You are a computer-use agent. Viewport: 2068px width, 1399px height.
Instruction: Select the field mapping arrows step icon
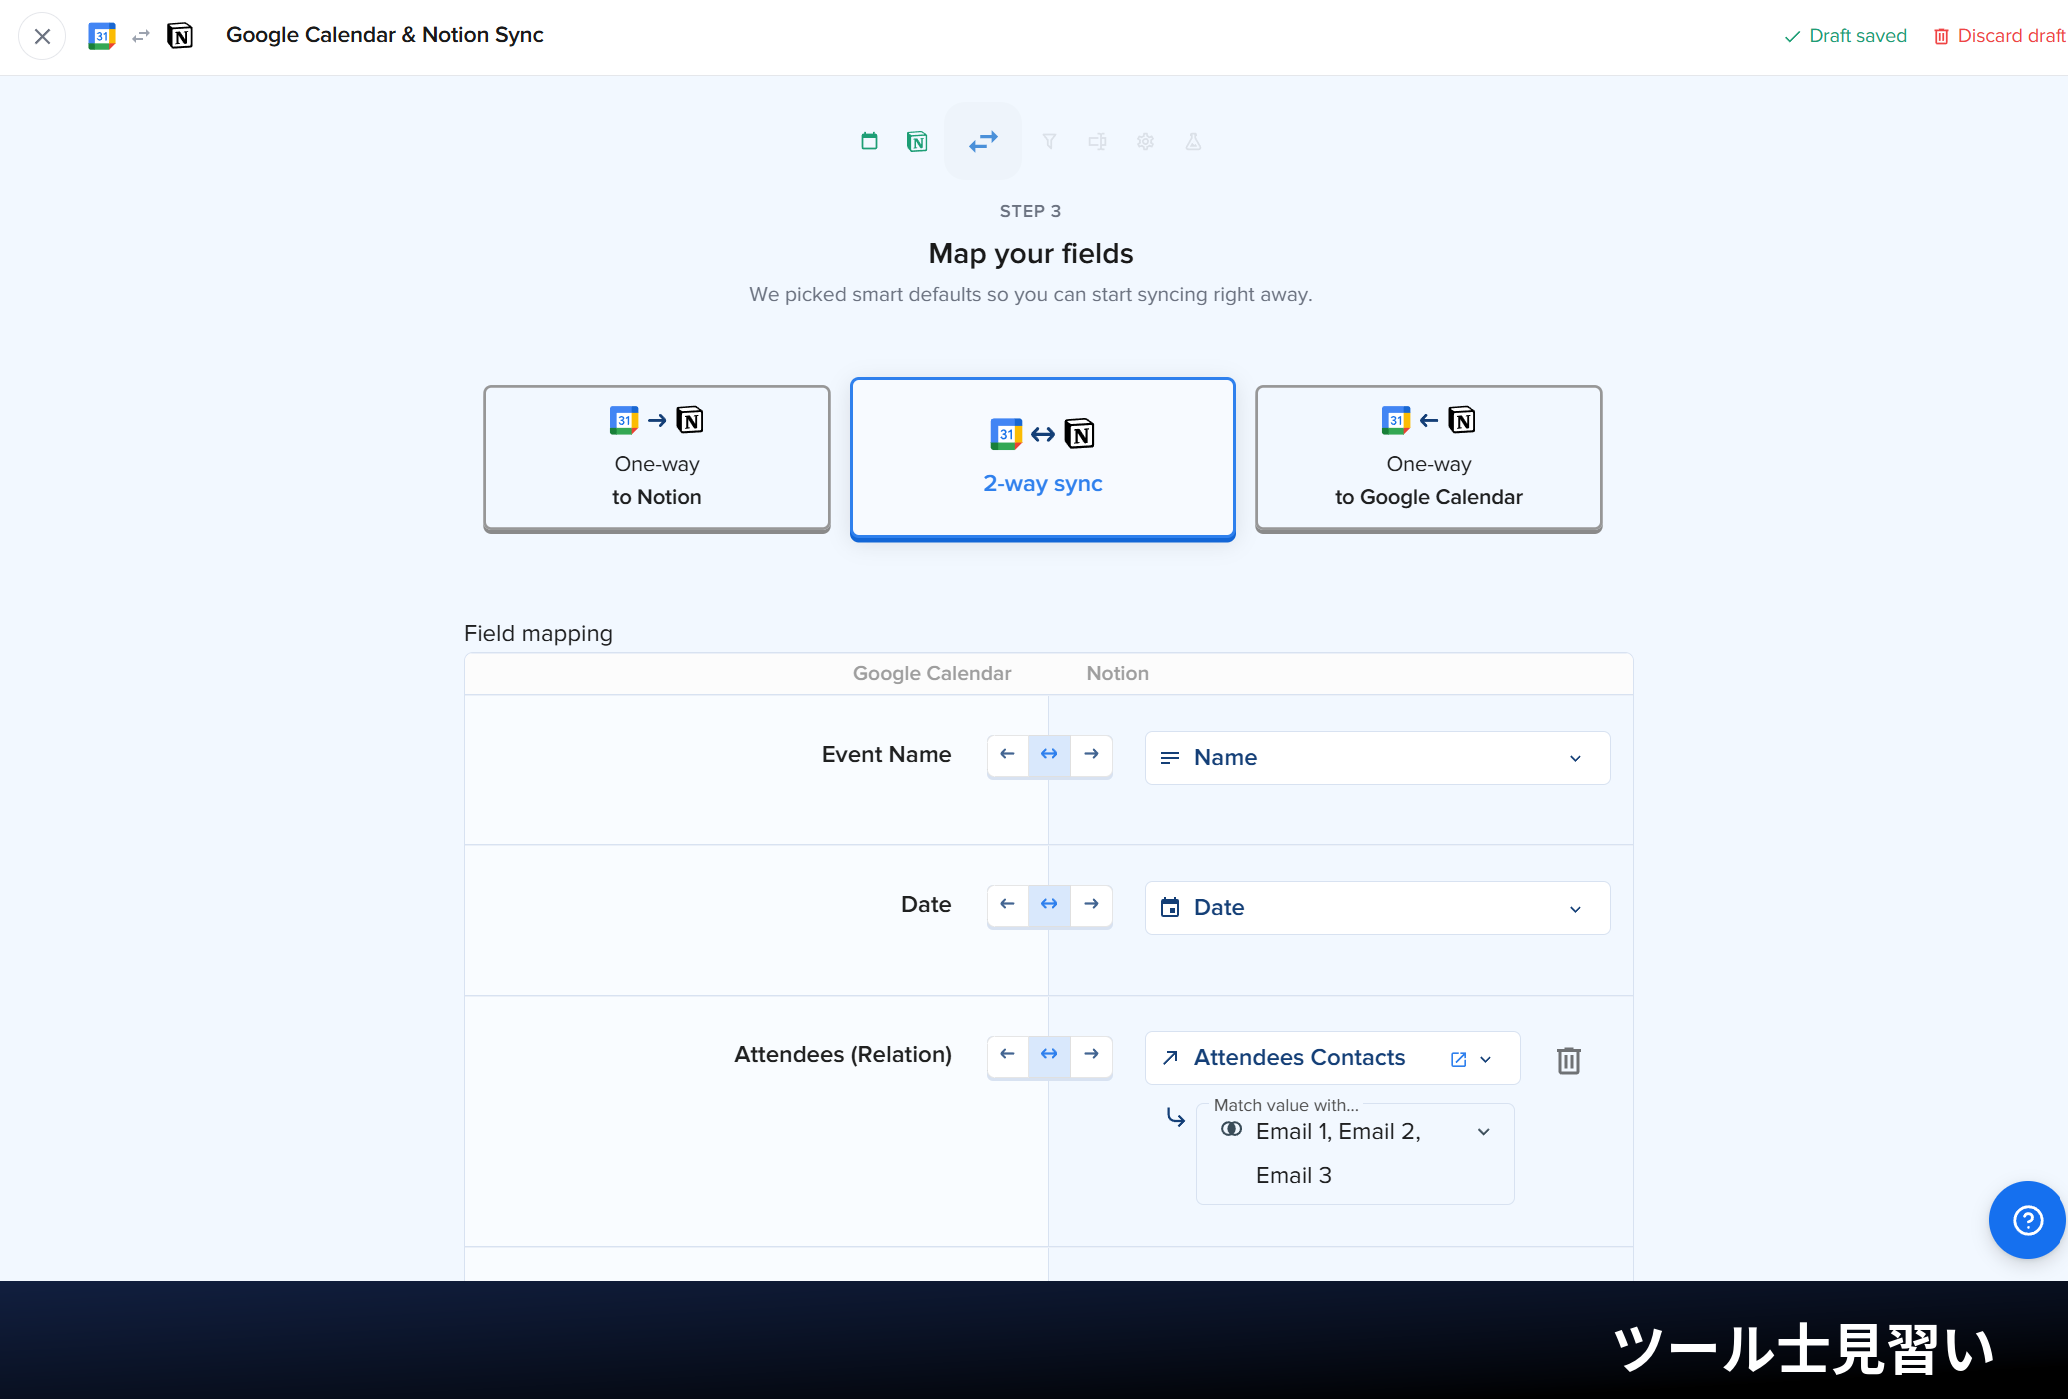[x=983, y=141]
